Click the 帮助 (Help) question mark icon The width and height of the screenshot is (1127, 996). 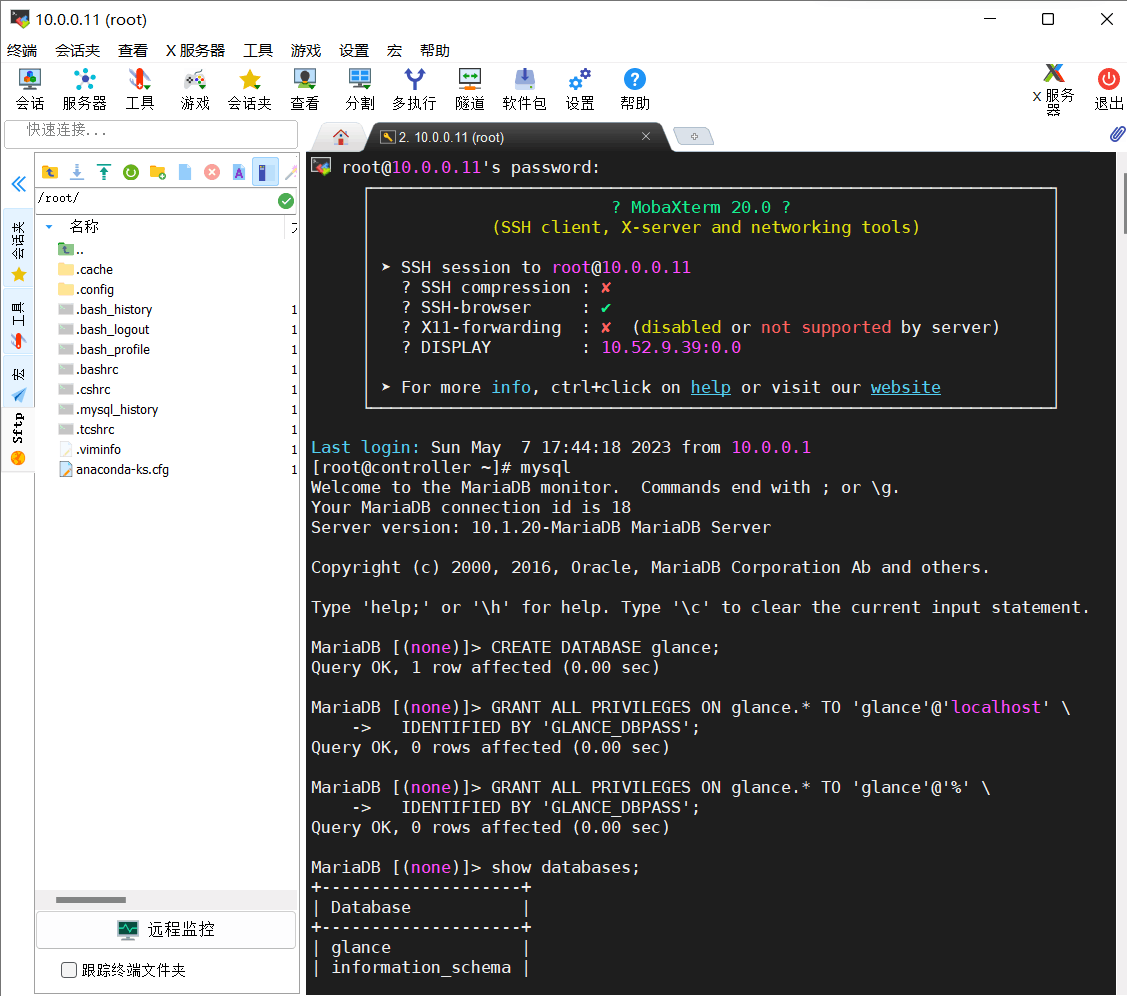635,89
